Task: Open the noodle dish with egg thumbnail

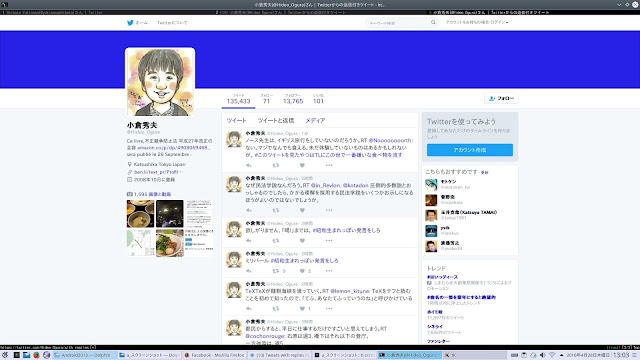Action: coord(169,243)
